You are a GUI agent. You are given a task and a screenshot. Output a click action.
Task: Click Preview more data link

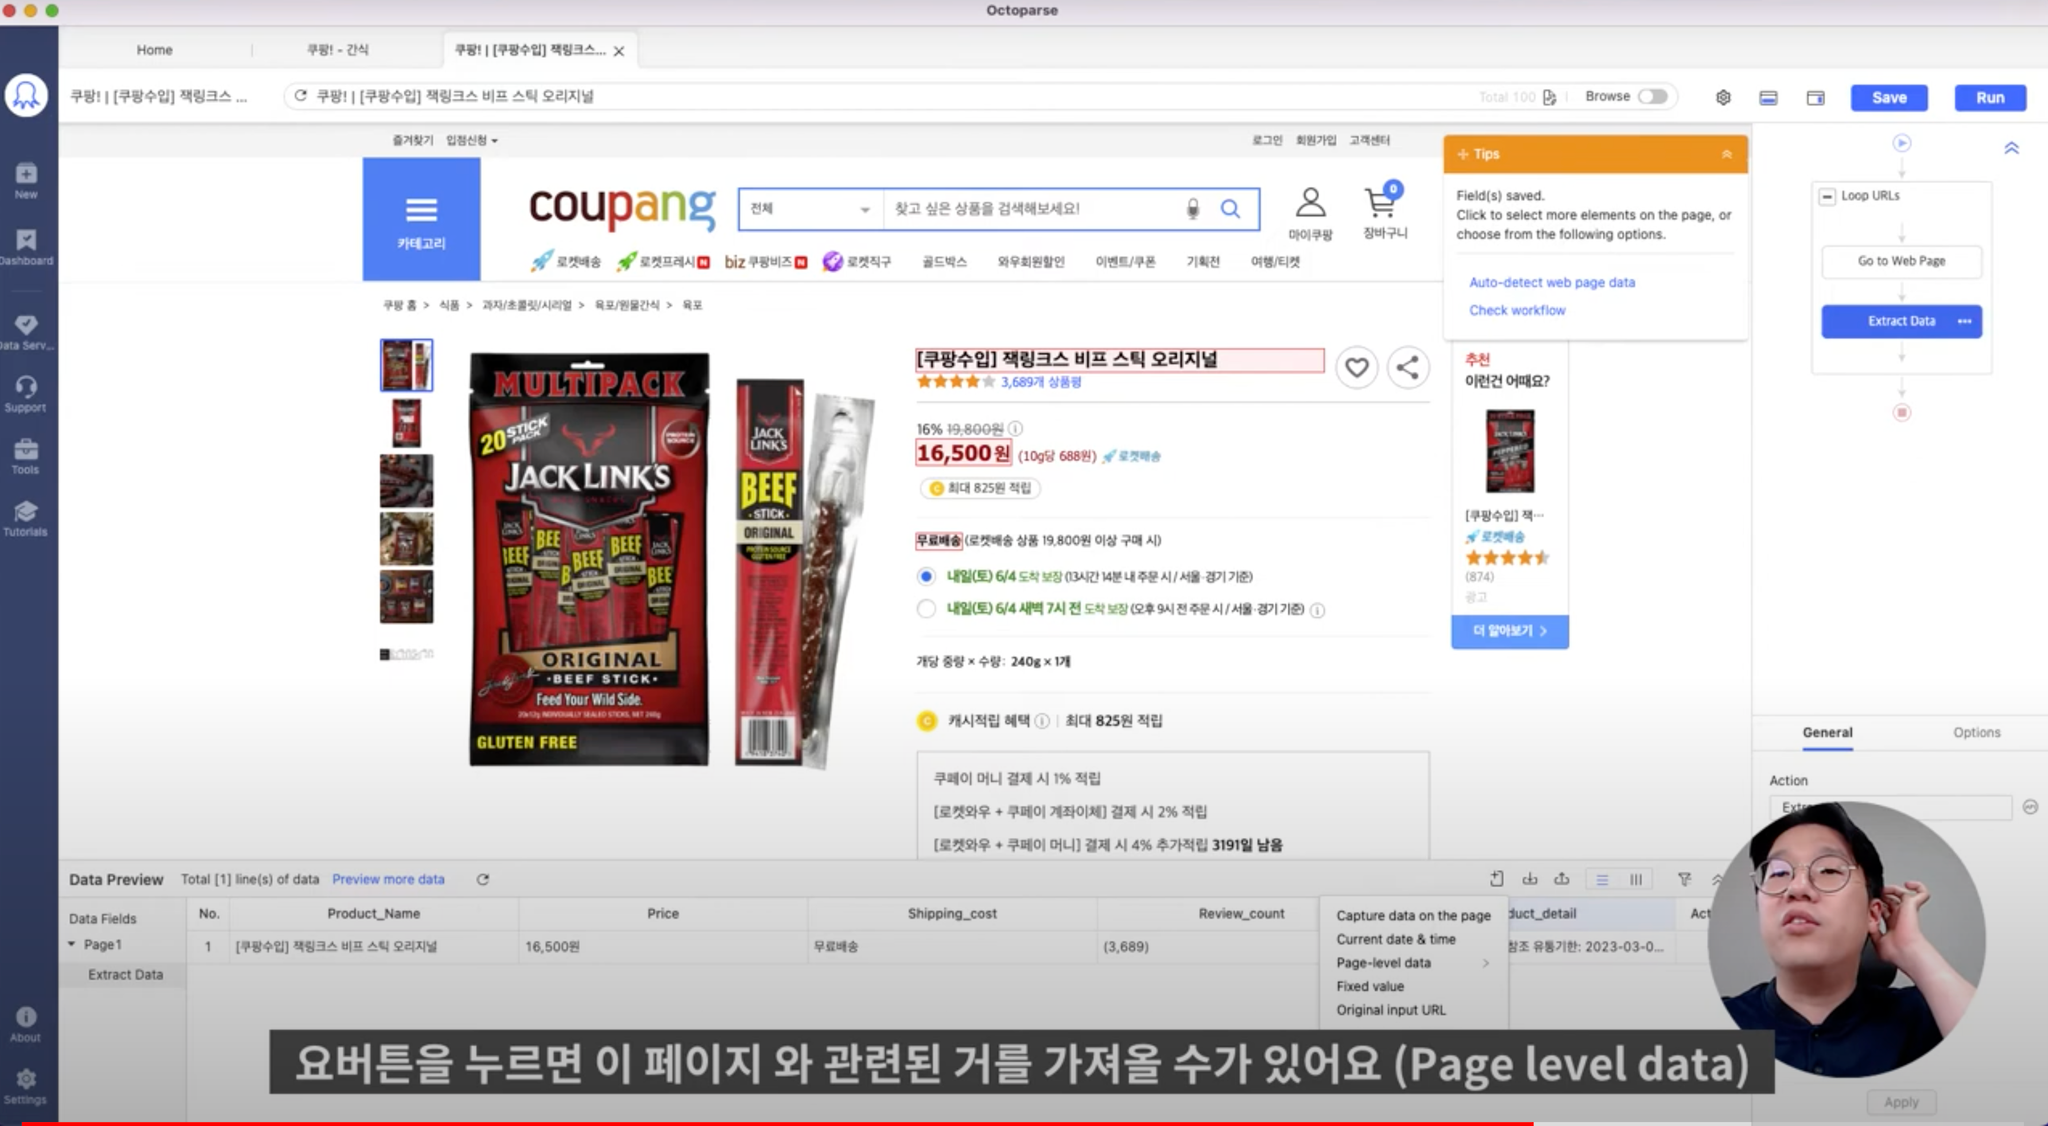coord(388,879)
